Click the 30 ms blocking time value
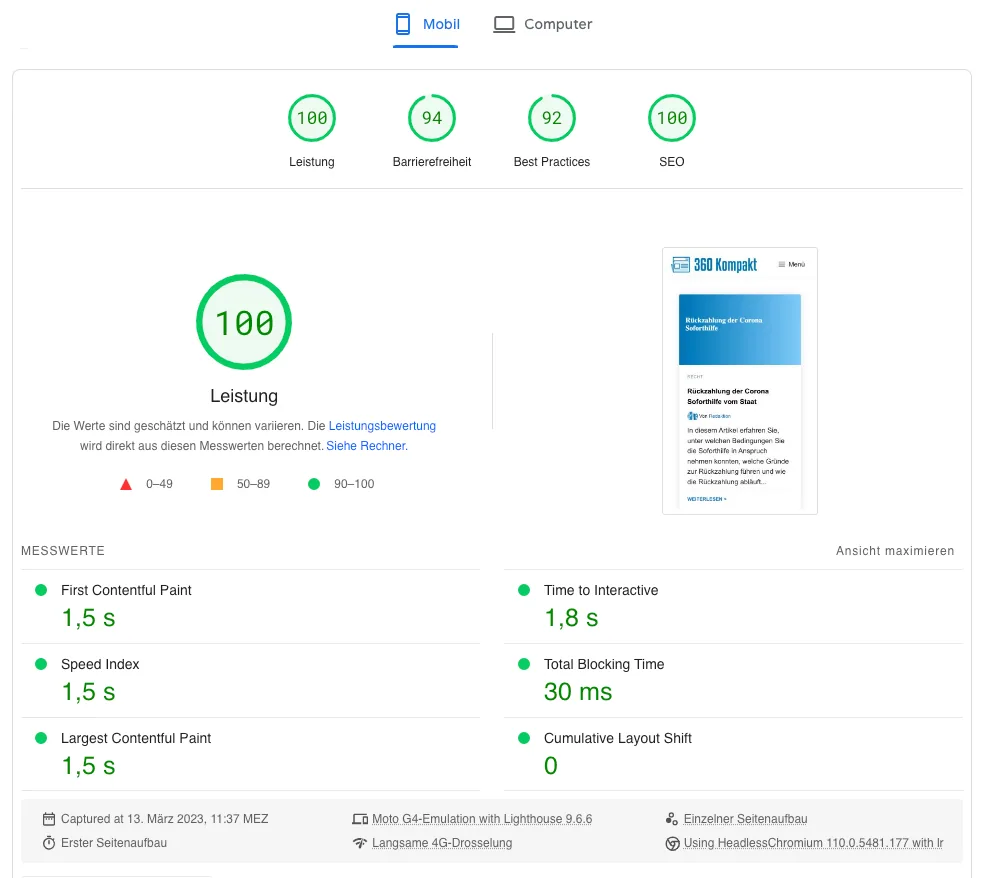986x878 pixels. (578, 692)
